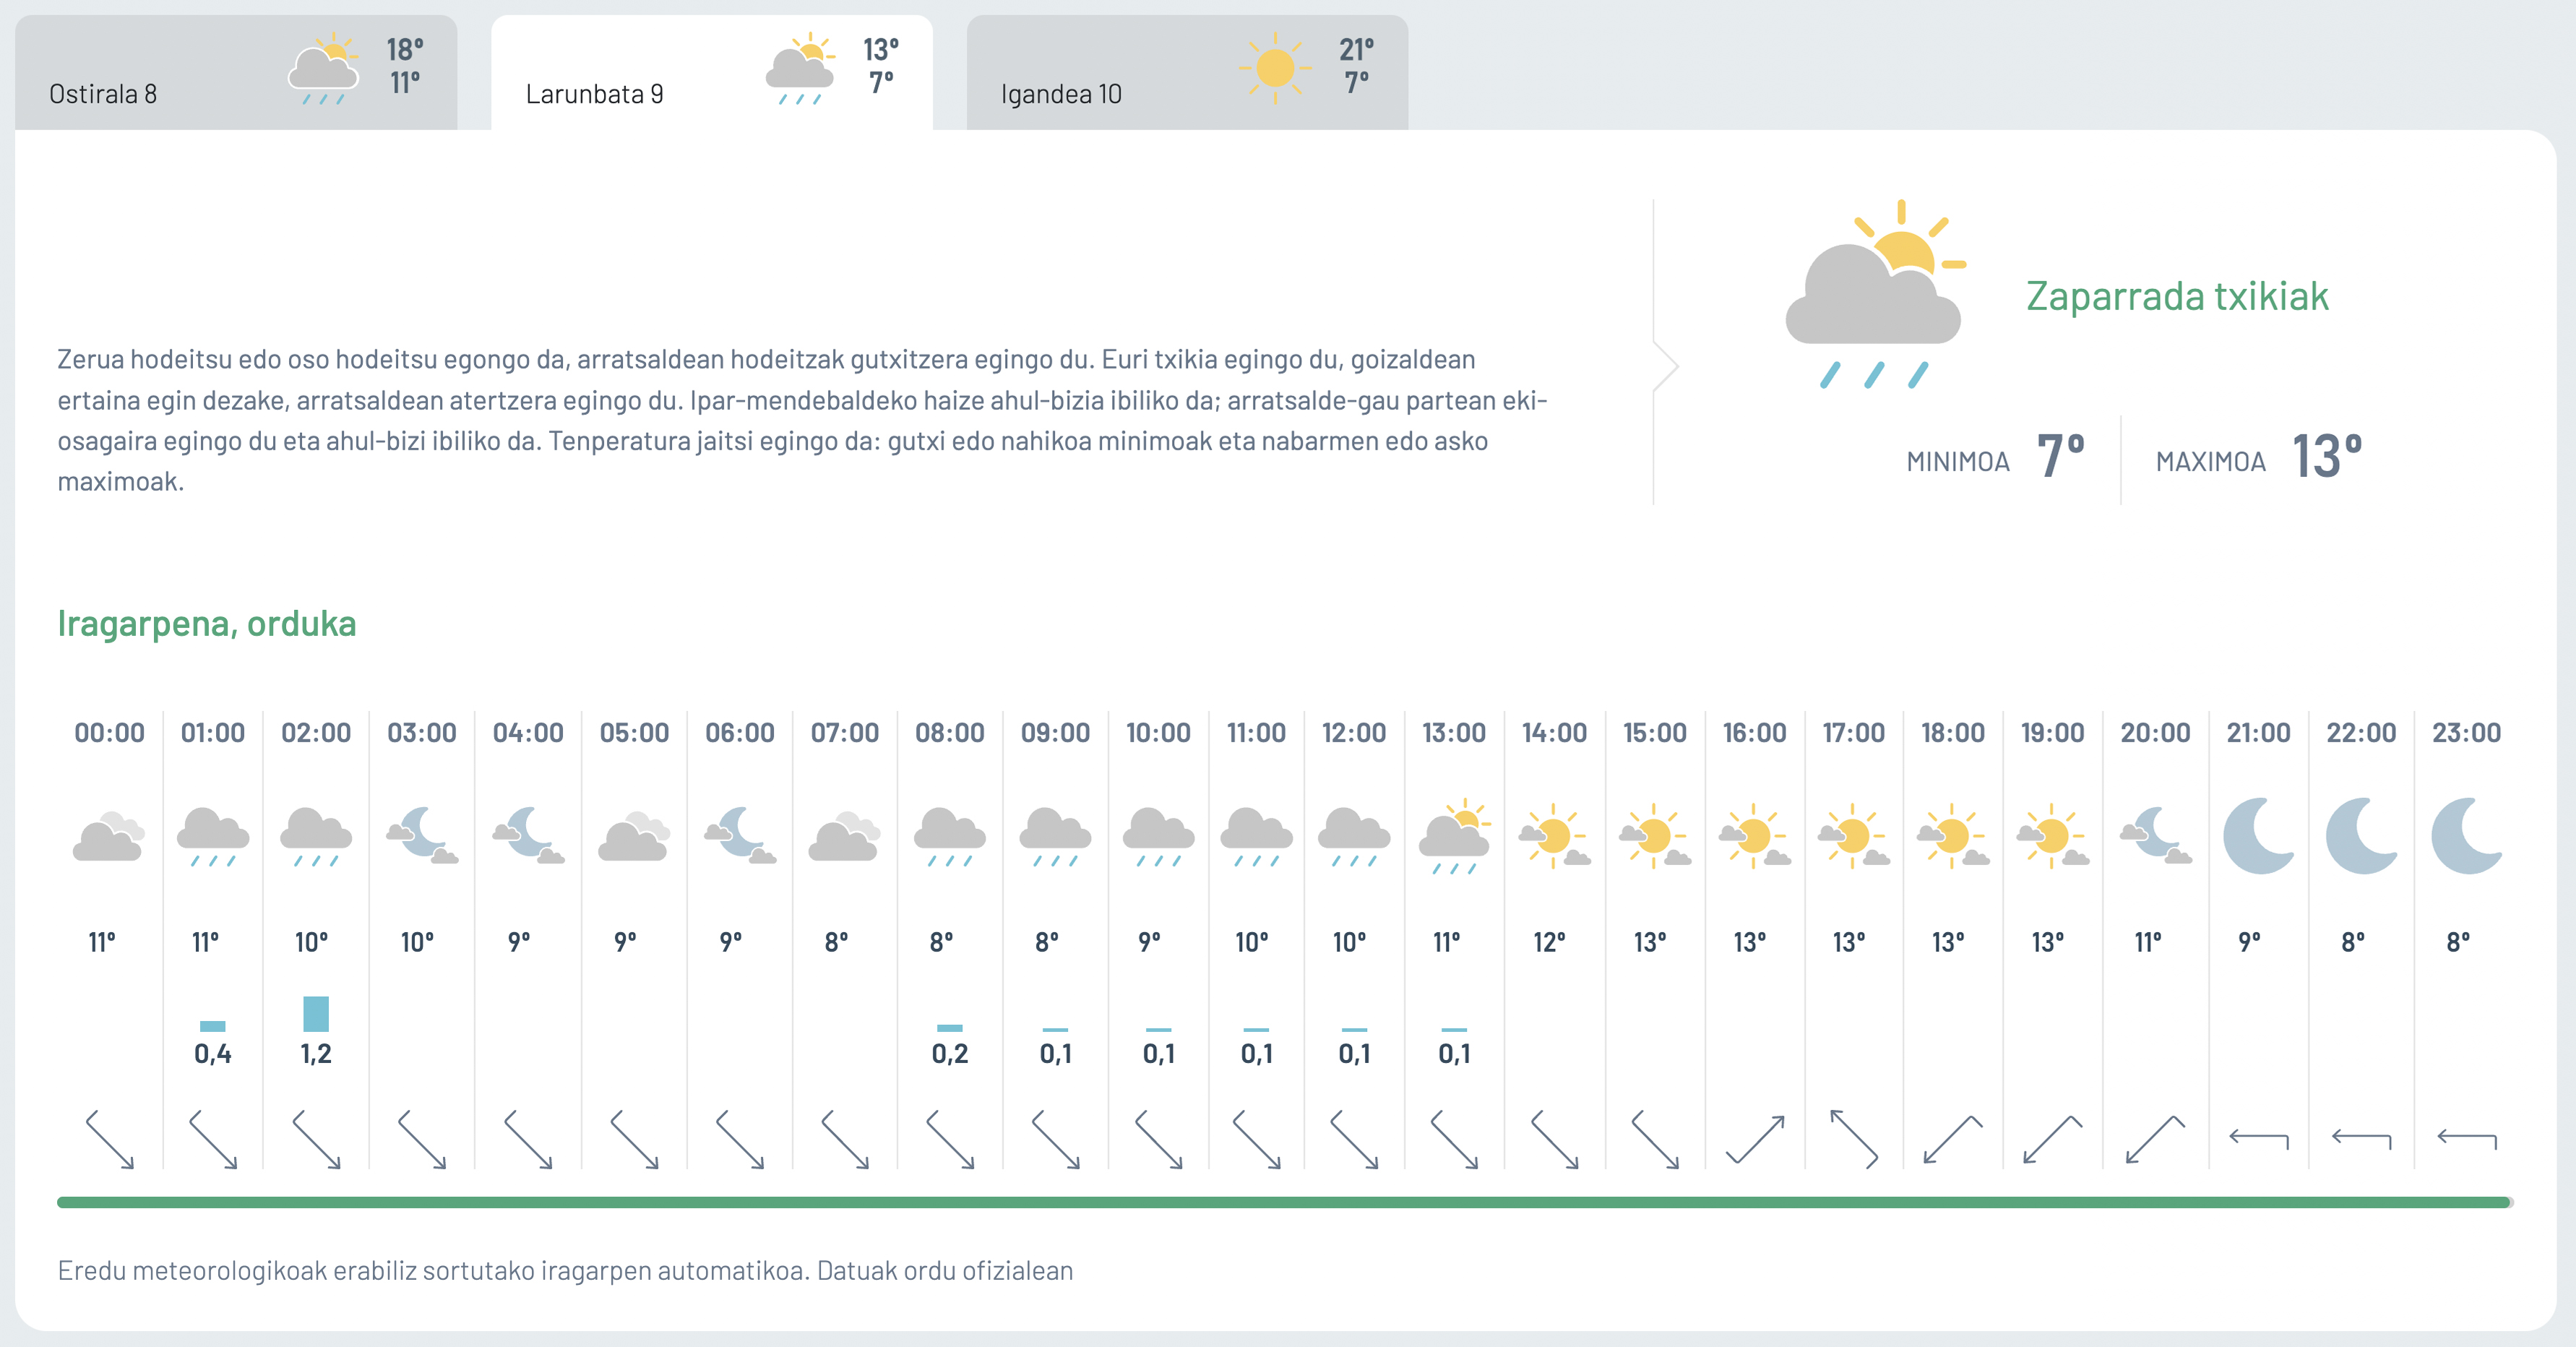
Task: Click the rain cloud icon for 02:00
Action: [316, 836]
